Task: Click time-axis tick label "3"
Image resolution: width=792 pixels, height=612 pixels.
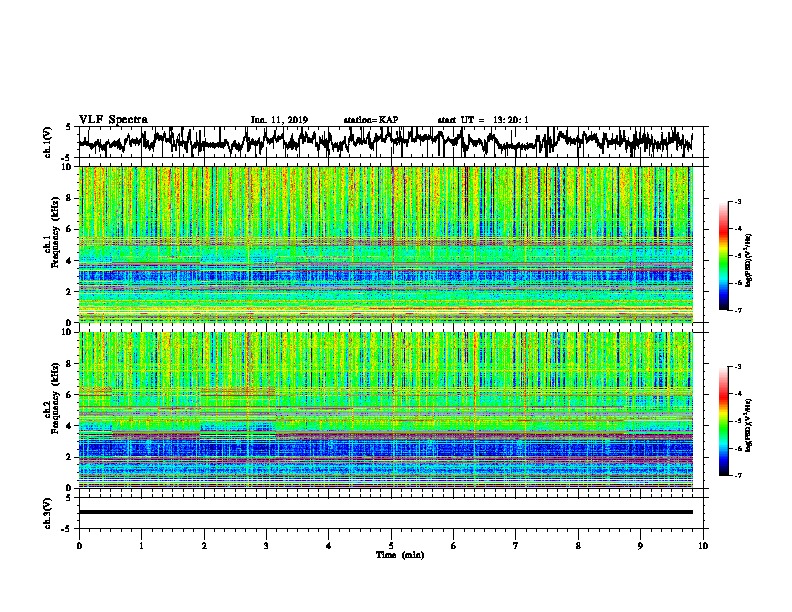Action: pos(266,546)
